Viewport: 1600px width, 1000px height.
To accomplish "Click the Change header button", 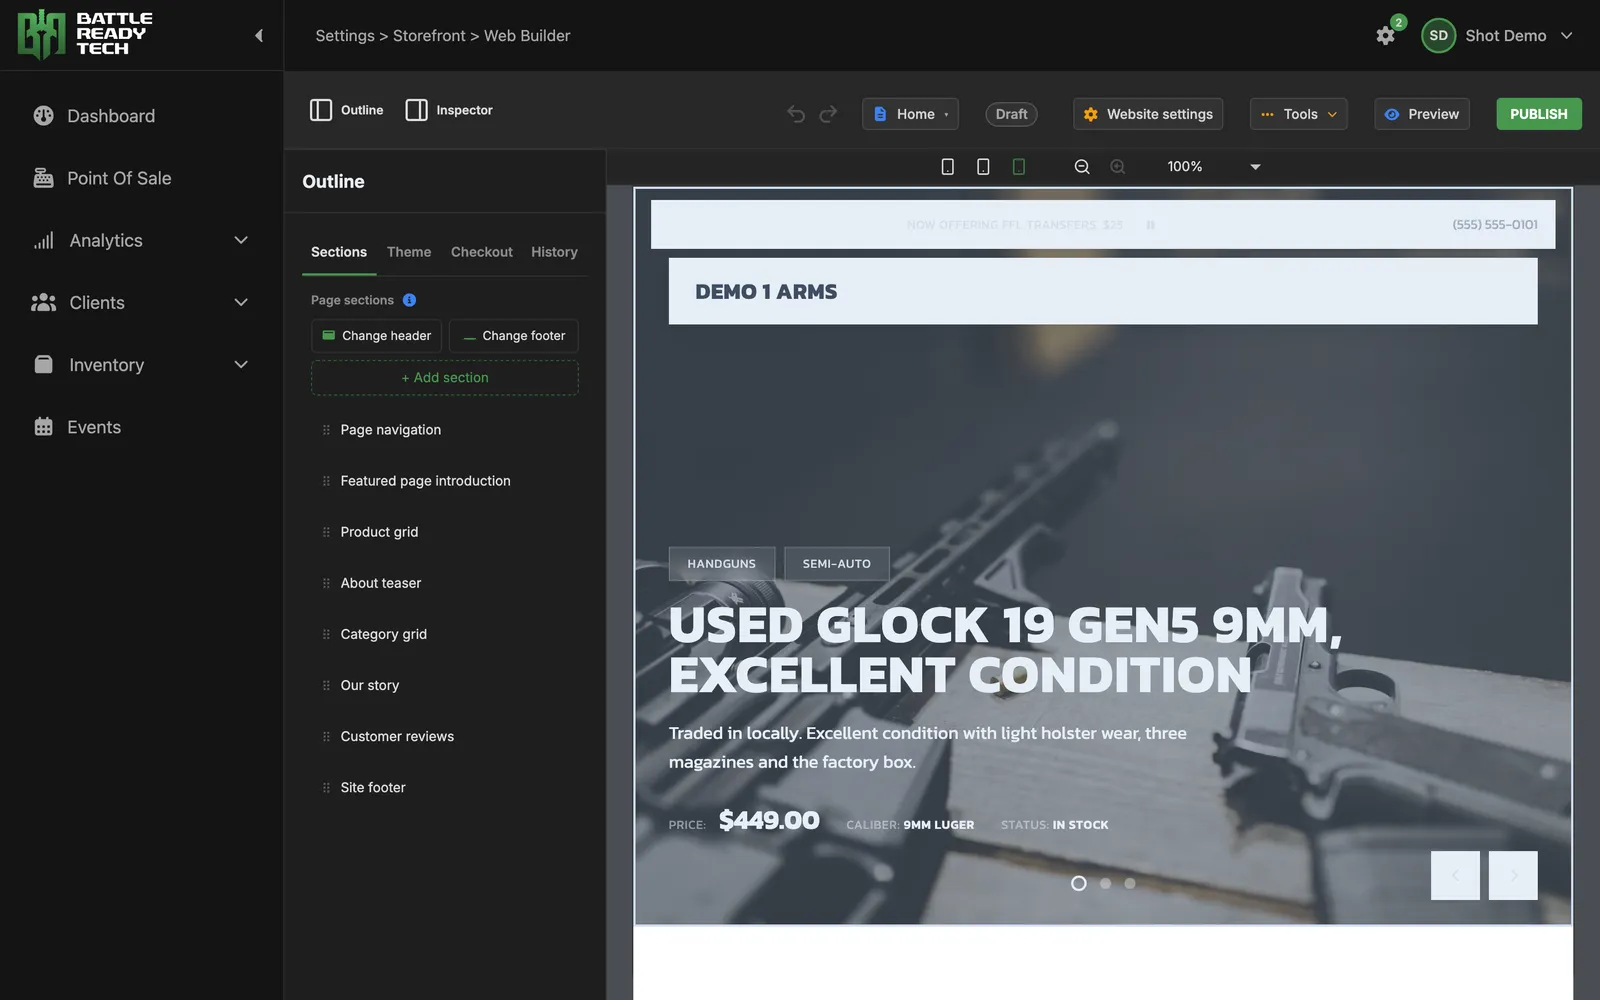I will pos(377,336).
